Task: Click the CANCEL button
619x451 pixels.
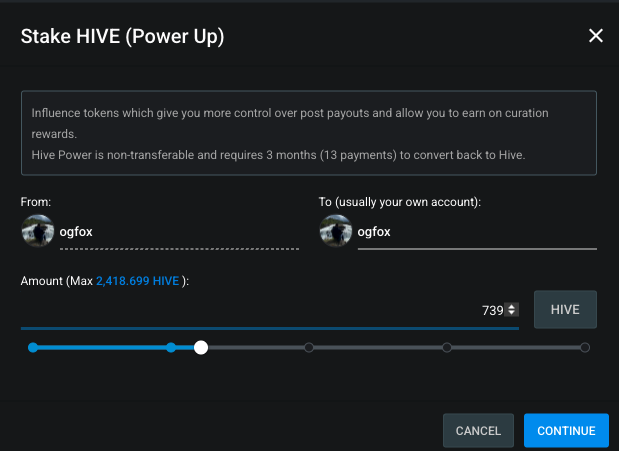Action: (x=478, y=430)
